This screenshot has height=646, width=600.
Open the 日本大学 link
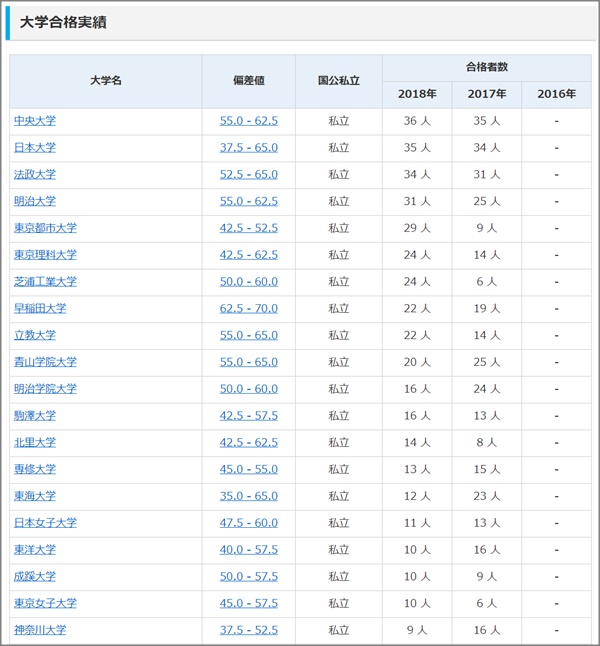(35, 147)
